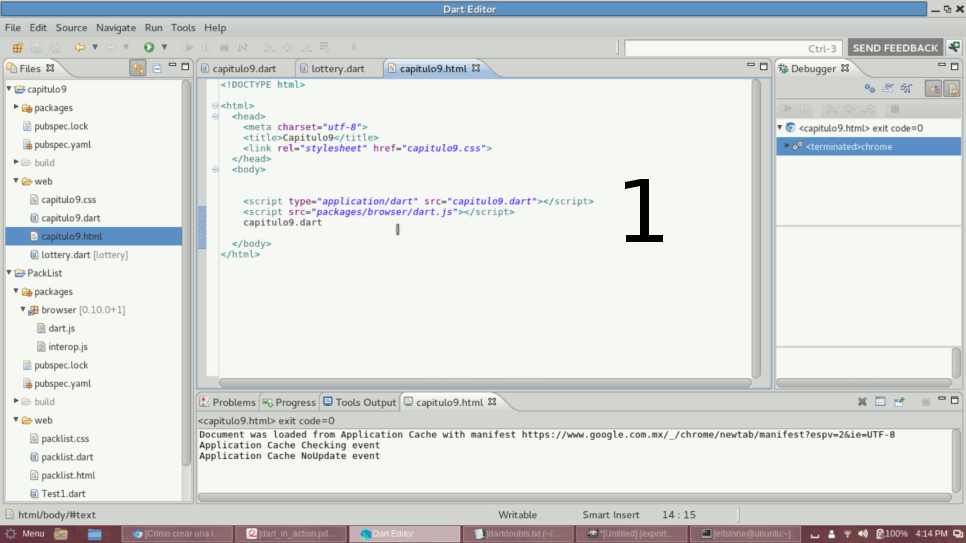Click the Save file toolbar icon
The image size is (966, 543).
(36, 47)
